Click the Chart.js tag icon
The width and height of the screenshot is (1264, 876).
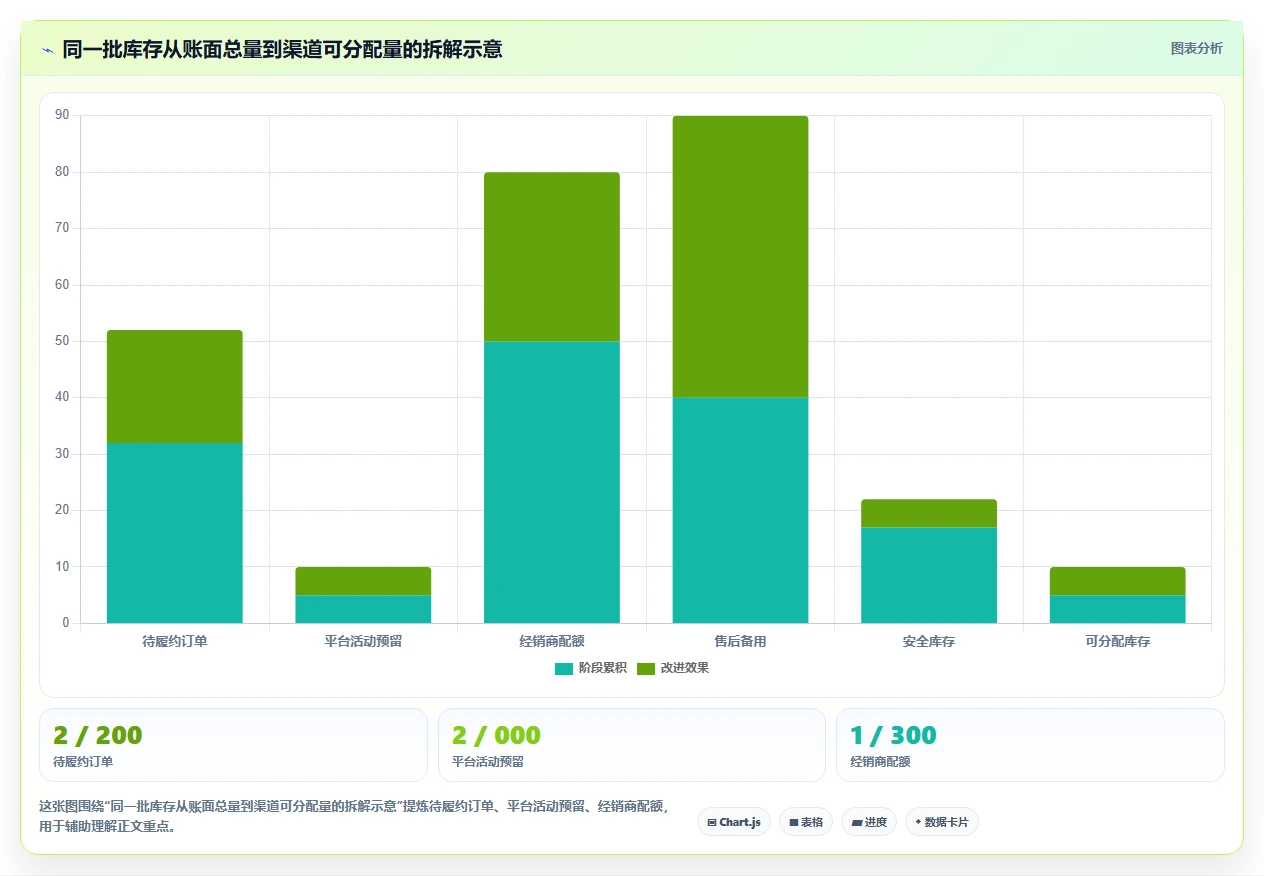[711, 822]
